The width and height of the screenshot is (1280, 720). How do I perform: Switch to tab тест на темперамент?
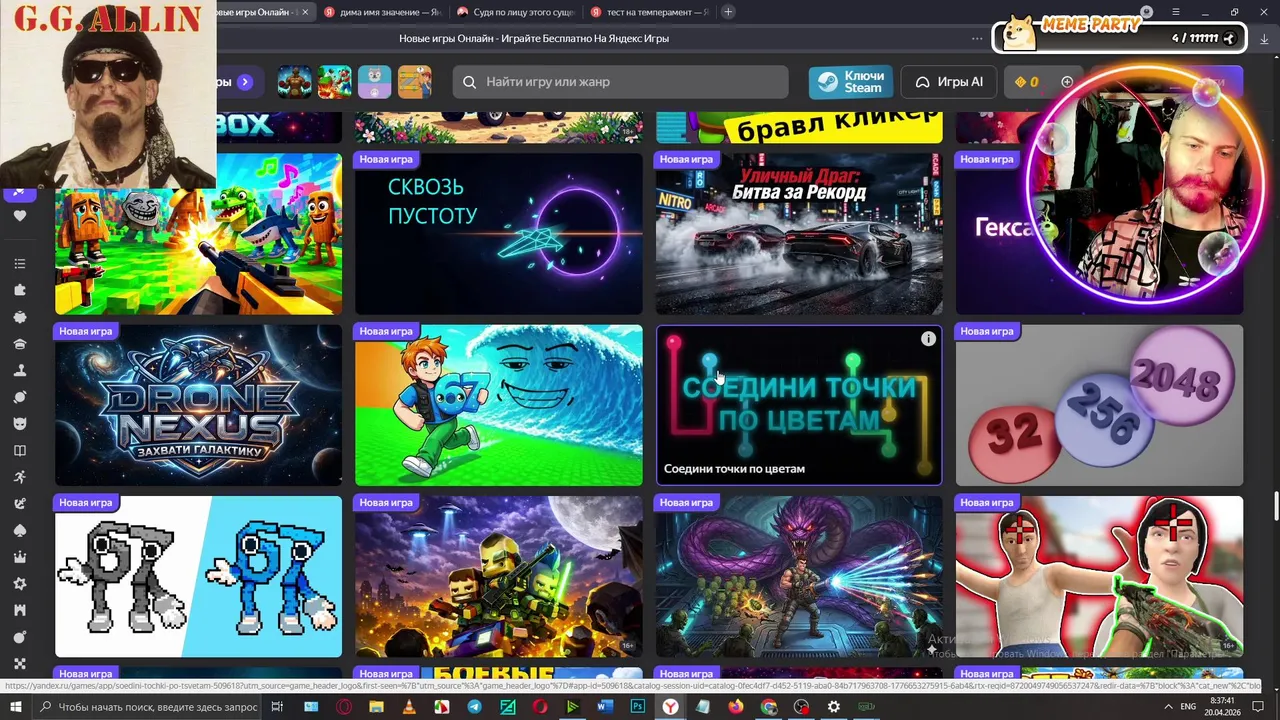(648, 12)
